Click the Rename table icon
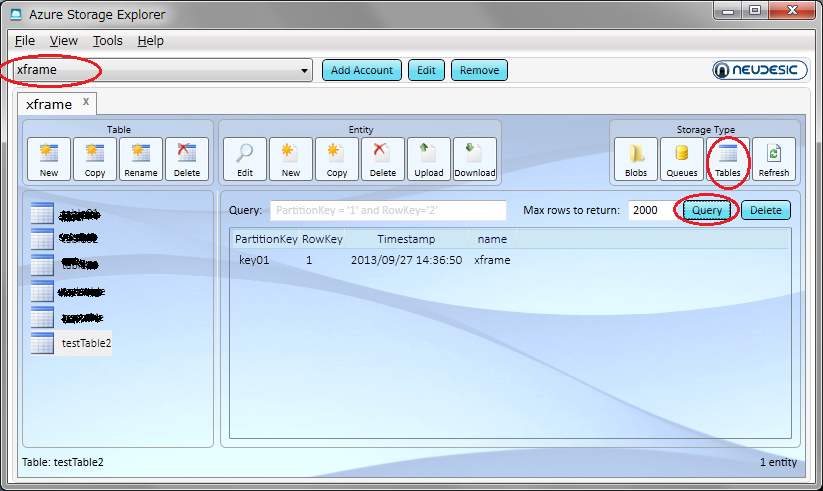 [141, 159]
